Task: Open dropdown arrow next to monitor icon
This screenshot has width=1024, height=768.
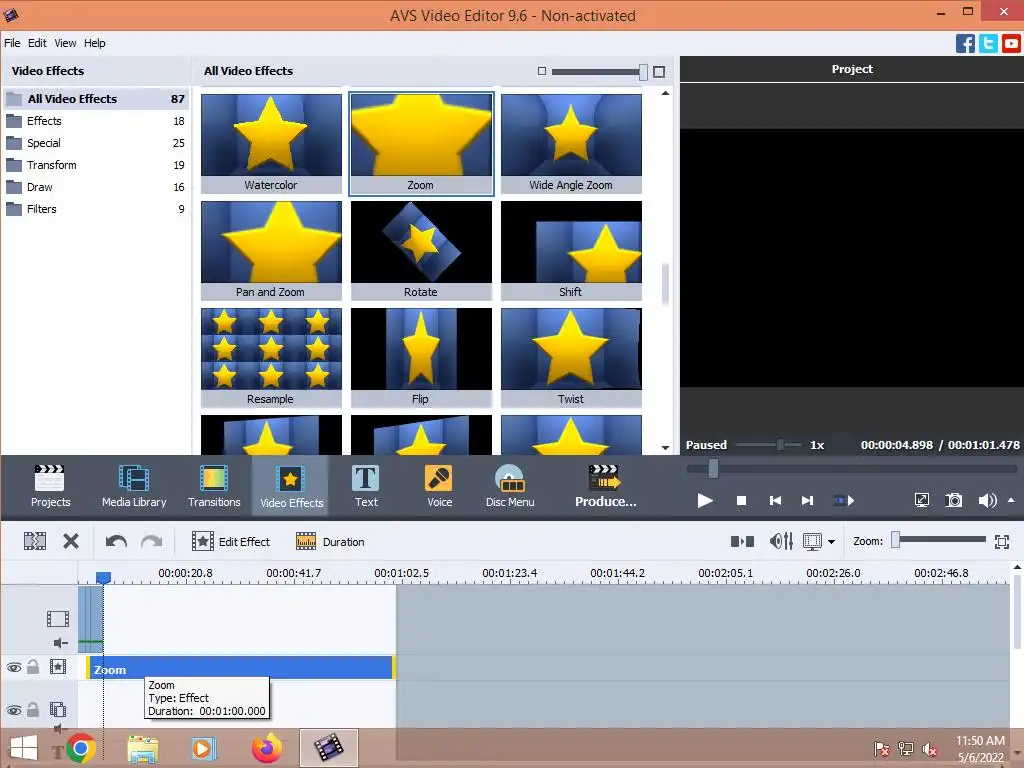Action: [831, 542]
